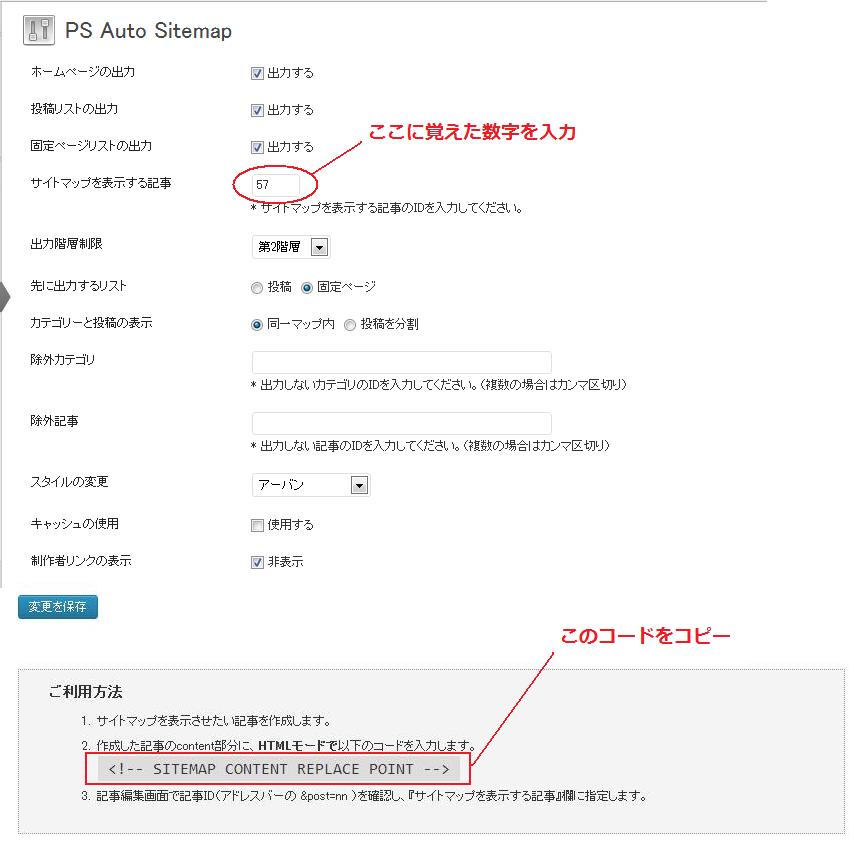Select the 同一マップ内 radio option
Screen dimensions: 854x845
point(257,325)
